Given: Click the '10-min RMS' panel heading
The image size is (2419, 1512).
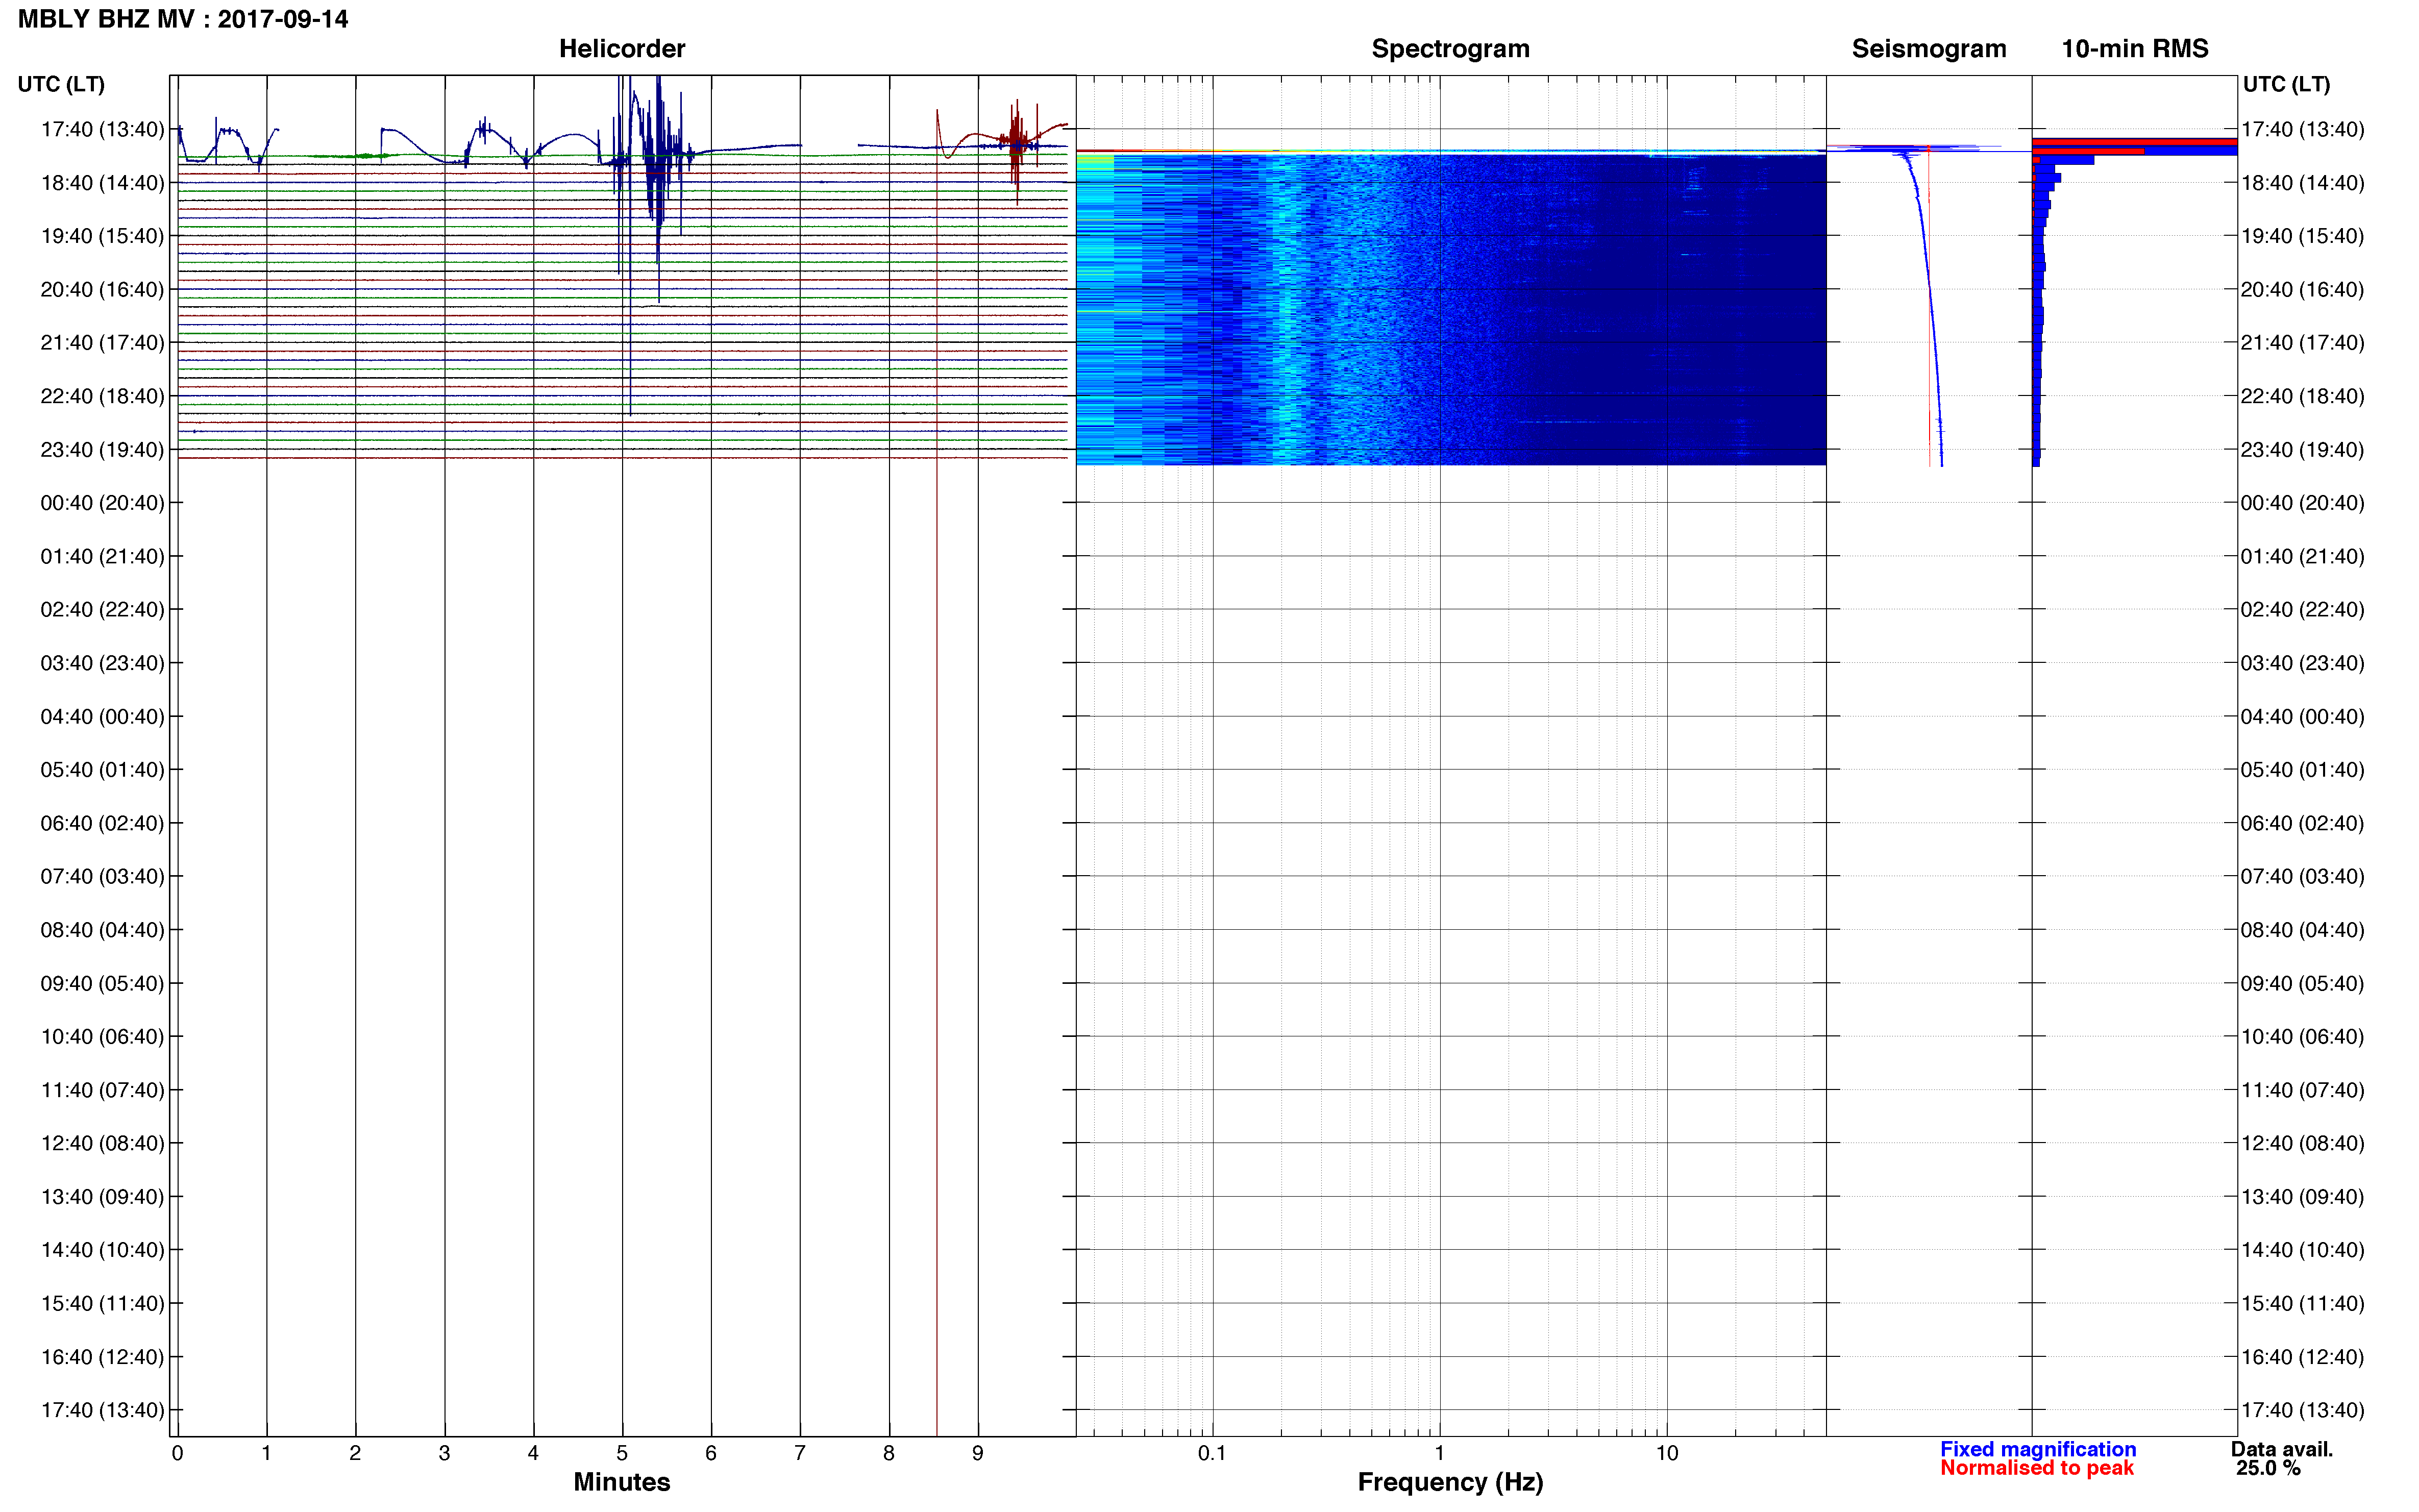Looking at the screenshot, I should pos(2134,49).
